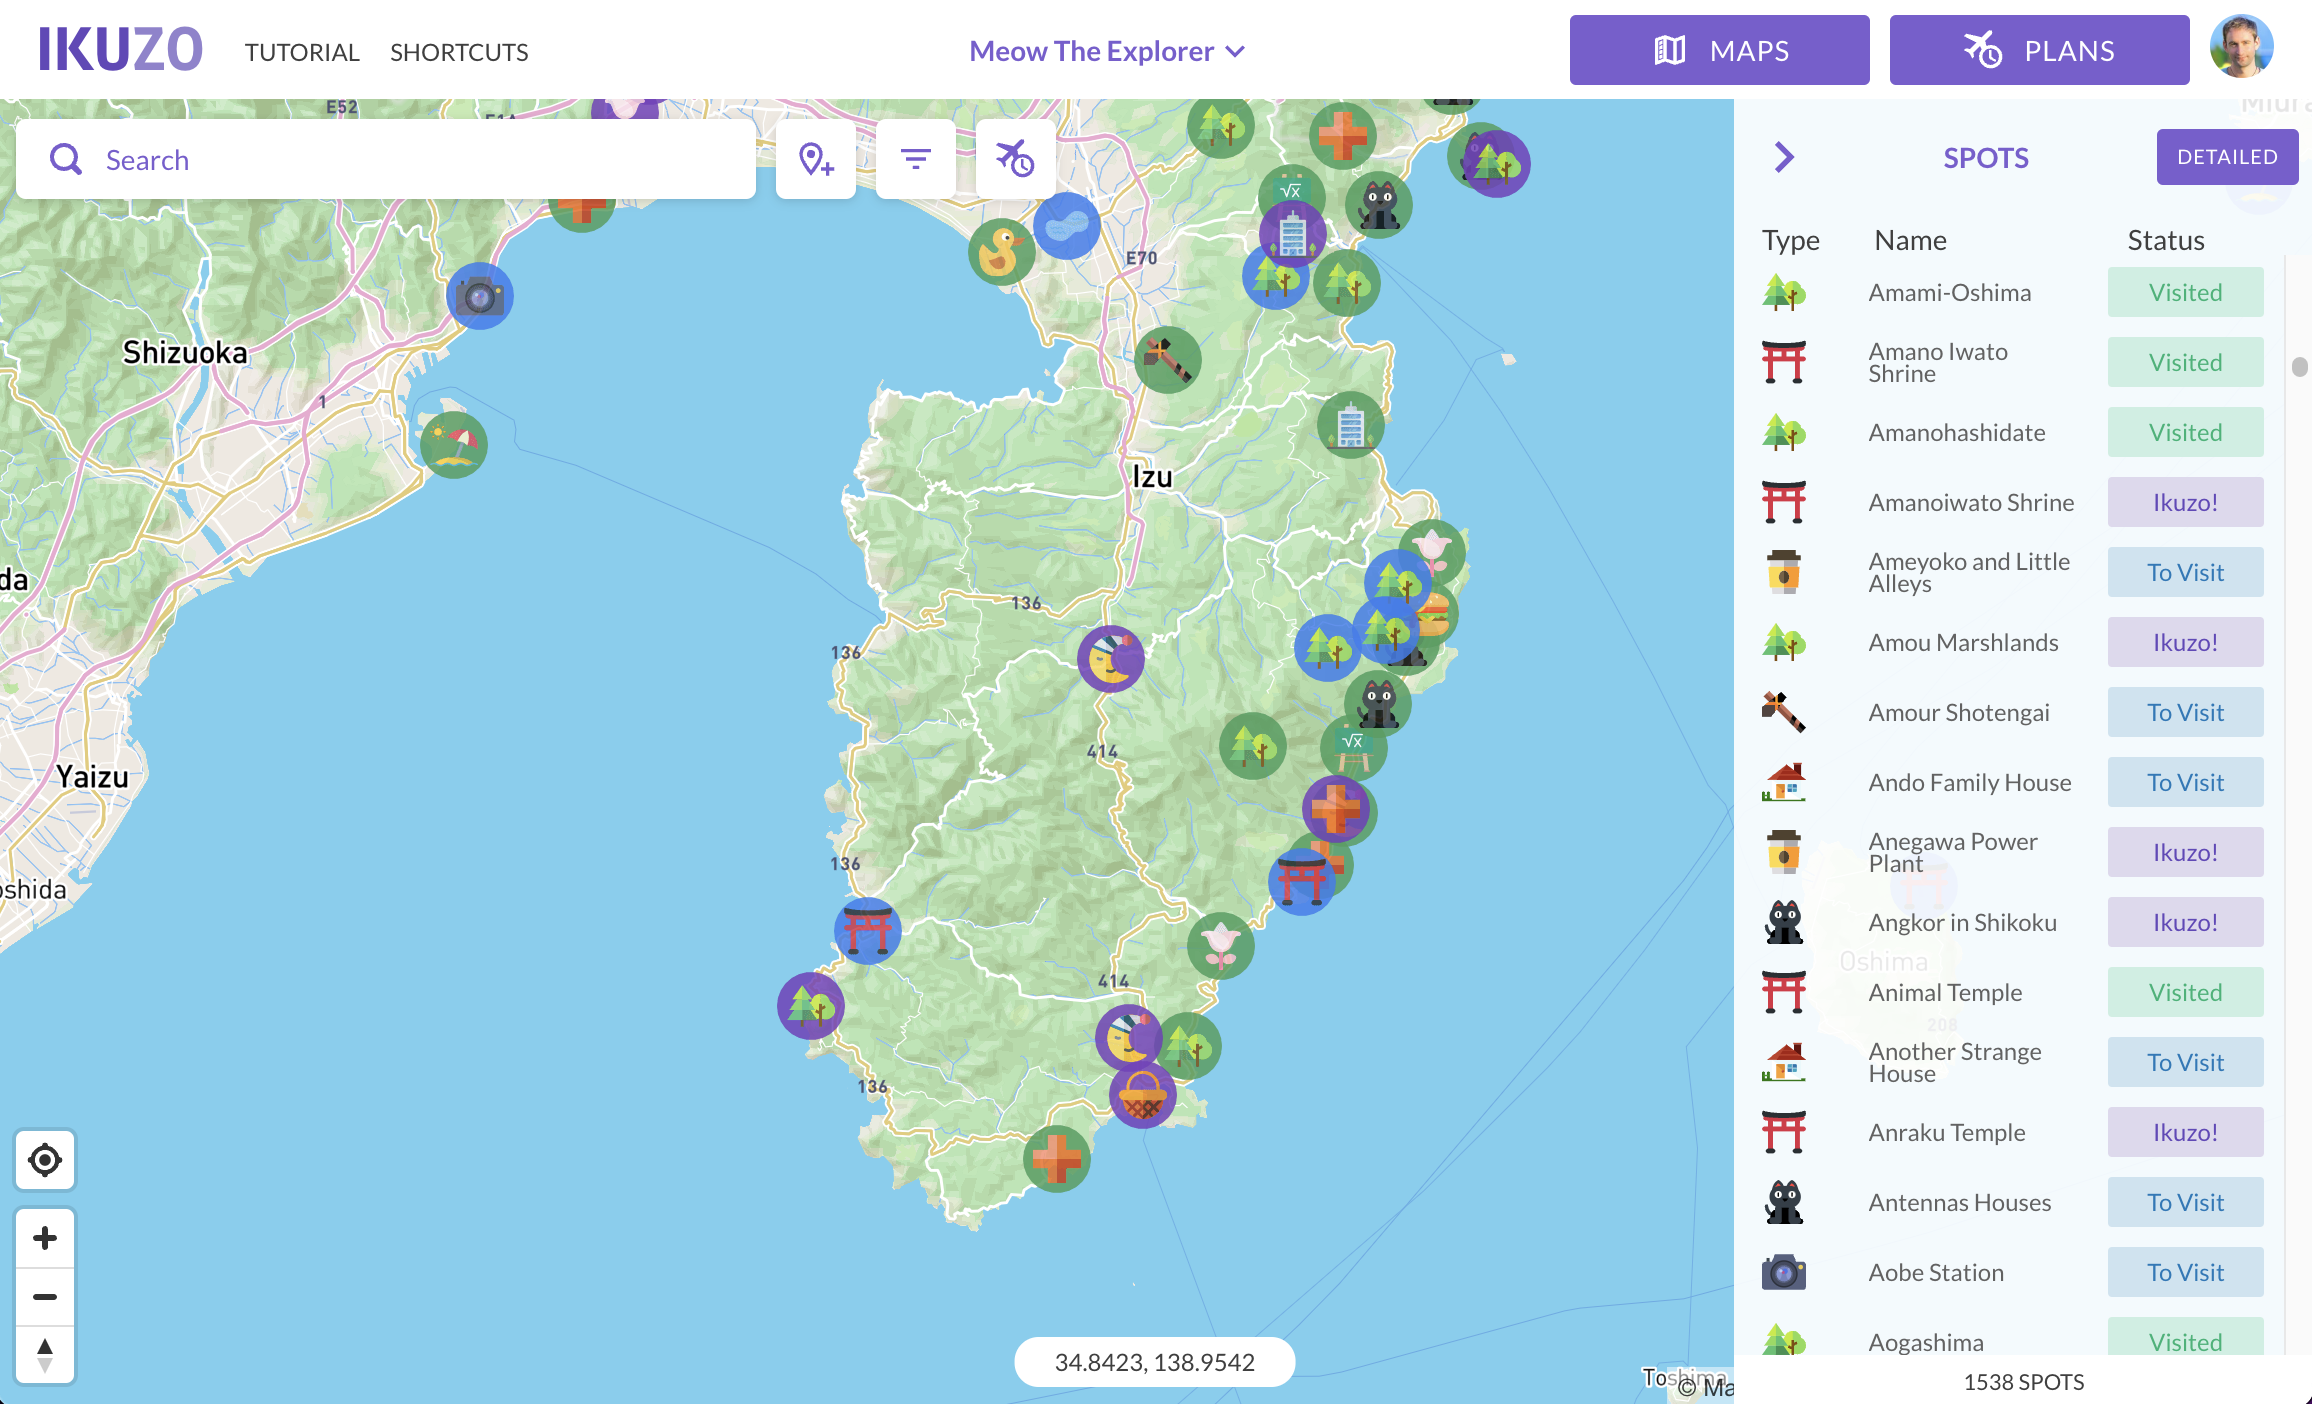This screenshot has width=2312, height=1404.
Task: Switch spots list to DETAILED view
Action: coord(2227,157)
